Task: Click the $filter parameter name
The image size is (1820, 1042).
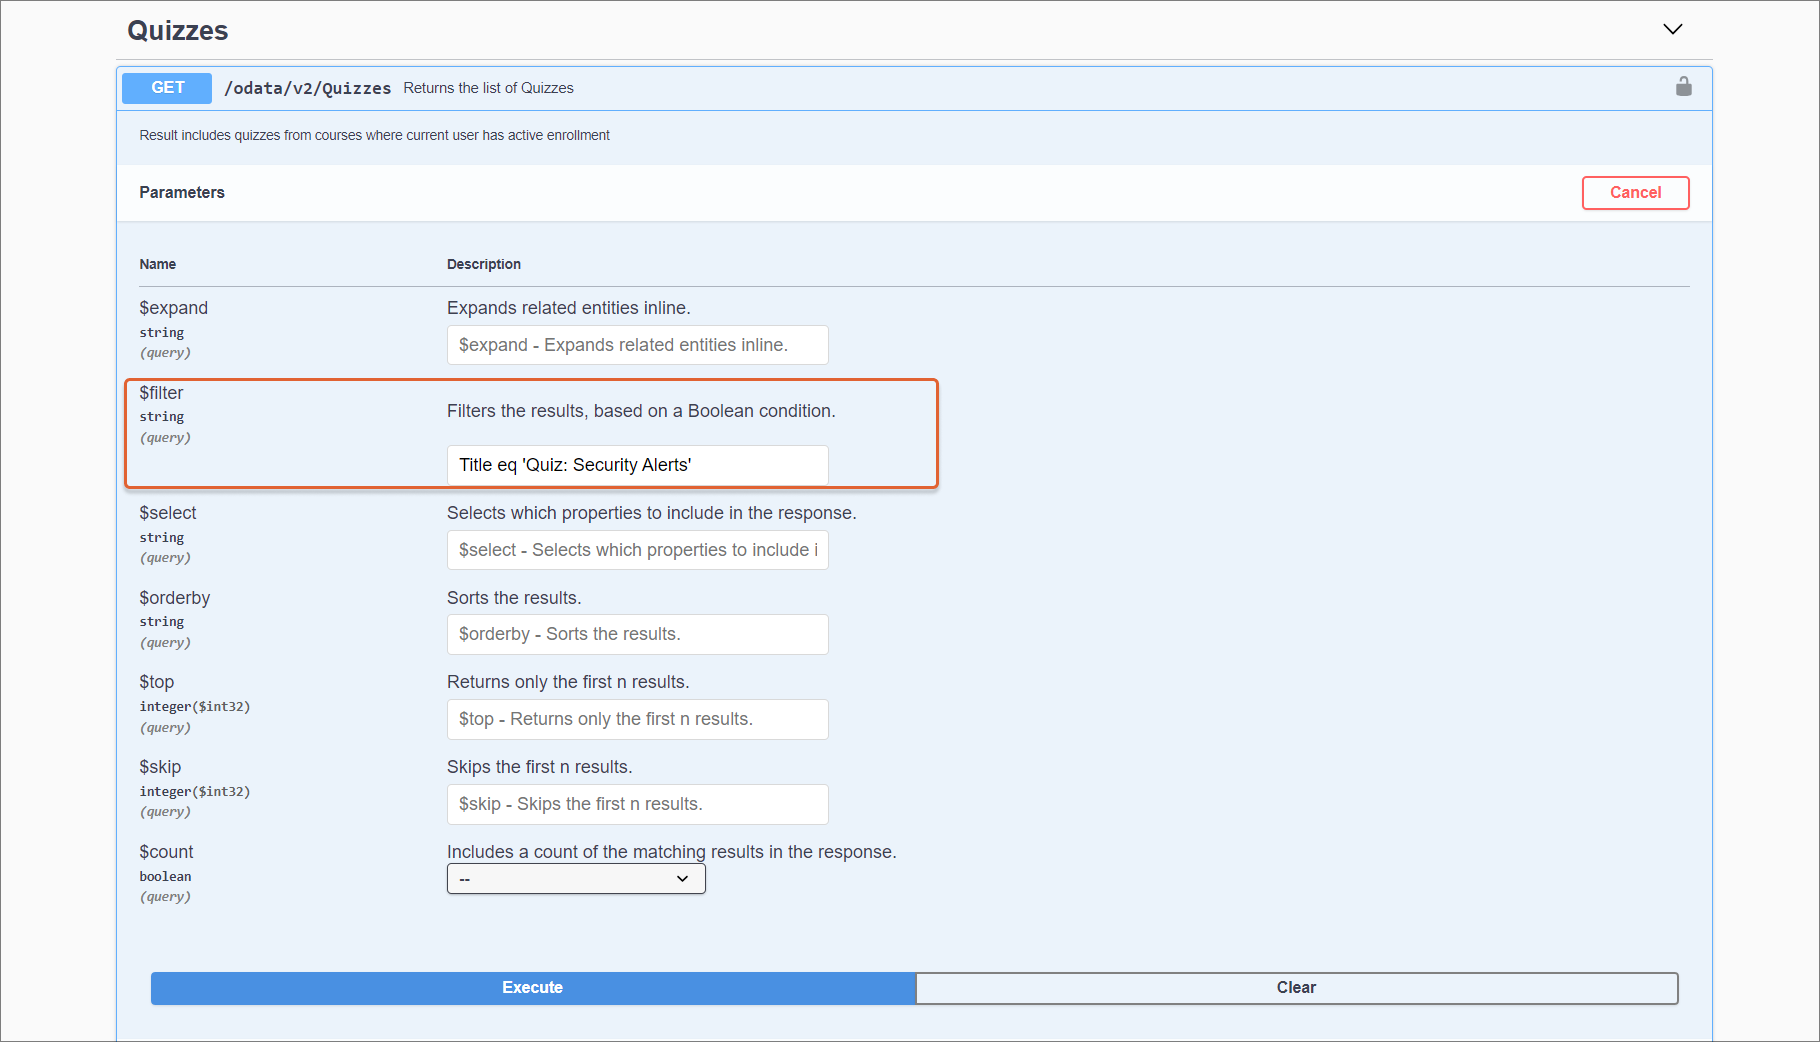Action: (161, 393)
